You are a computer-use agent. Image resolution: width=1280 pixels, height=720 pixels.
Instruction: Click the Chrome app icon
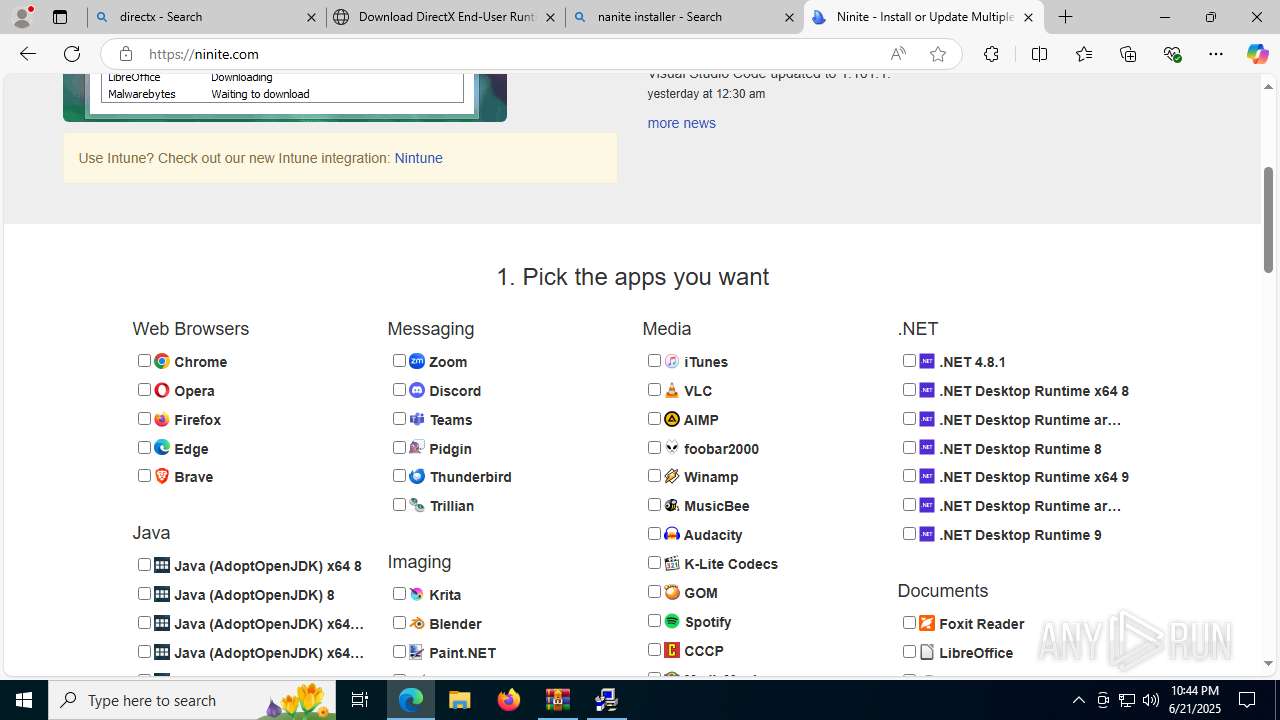pos(162,361)
